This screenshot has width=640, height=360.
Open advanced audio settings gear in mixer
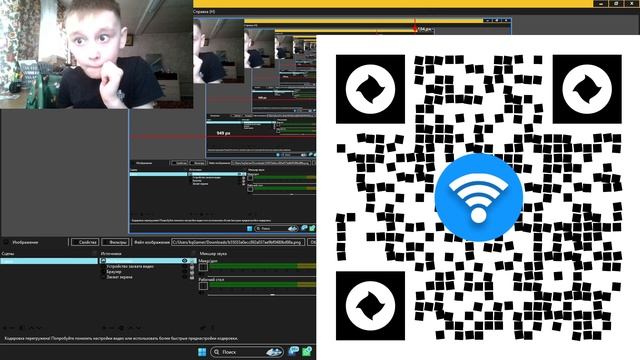coord(203,328)
